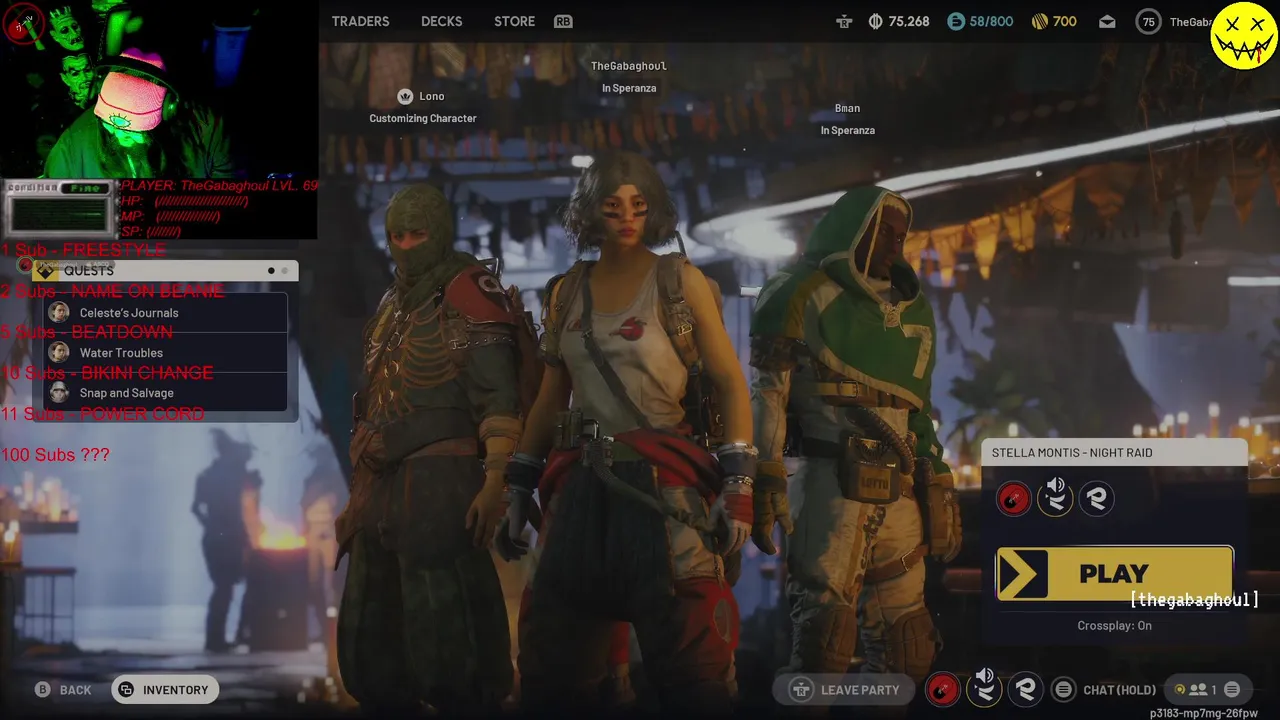
Task: Click the yellow location pin in party widget
Action: pyautogui.click(x=1180, y=690)
